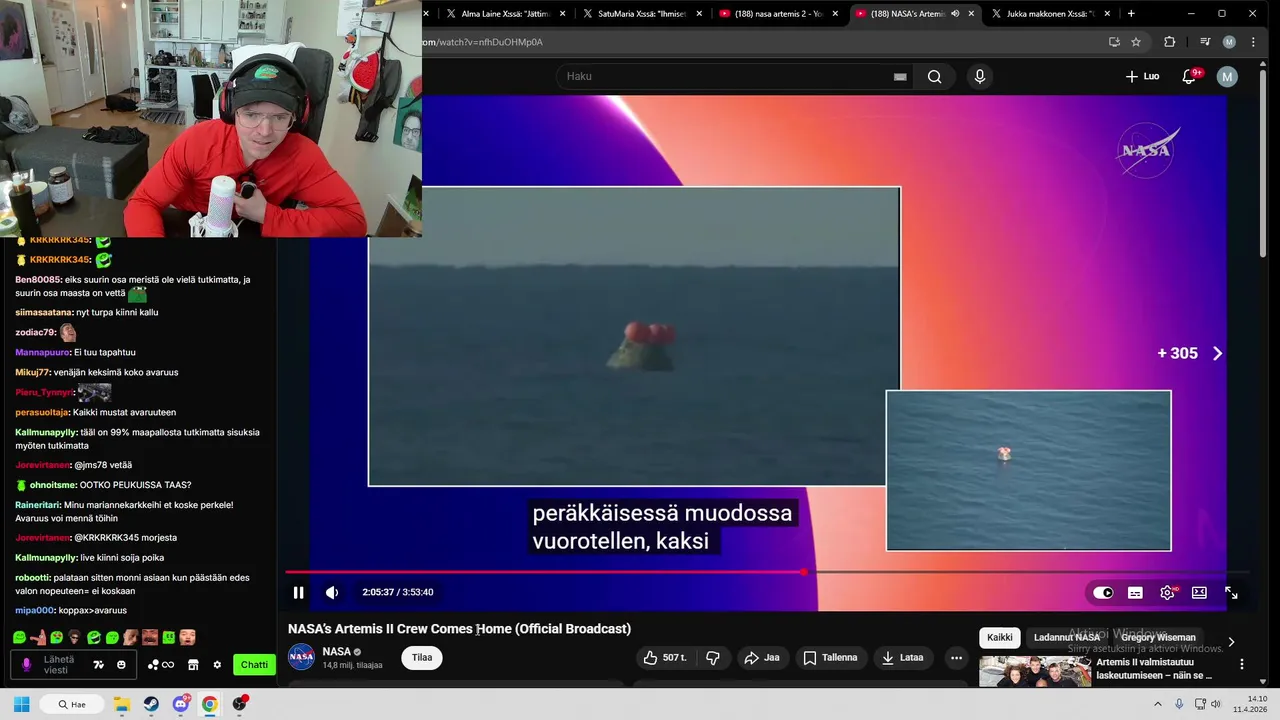Pause the NASA video playback
1280x720 pixels.
(298, 592)
